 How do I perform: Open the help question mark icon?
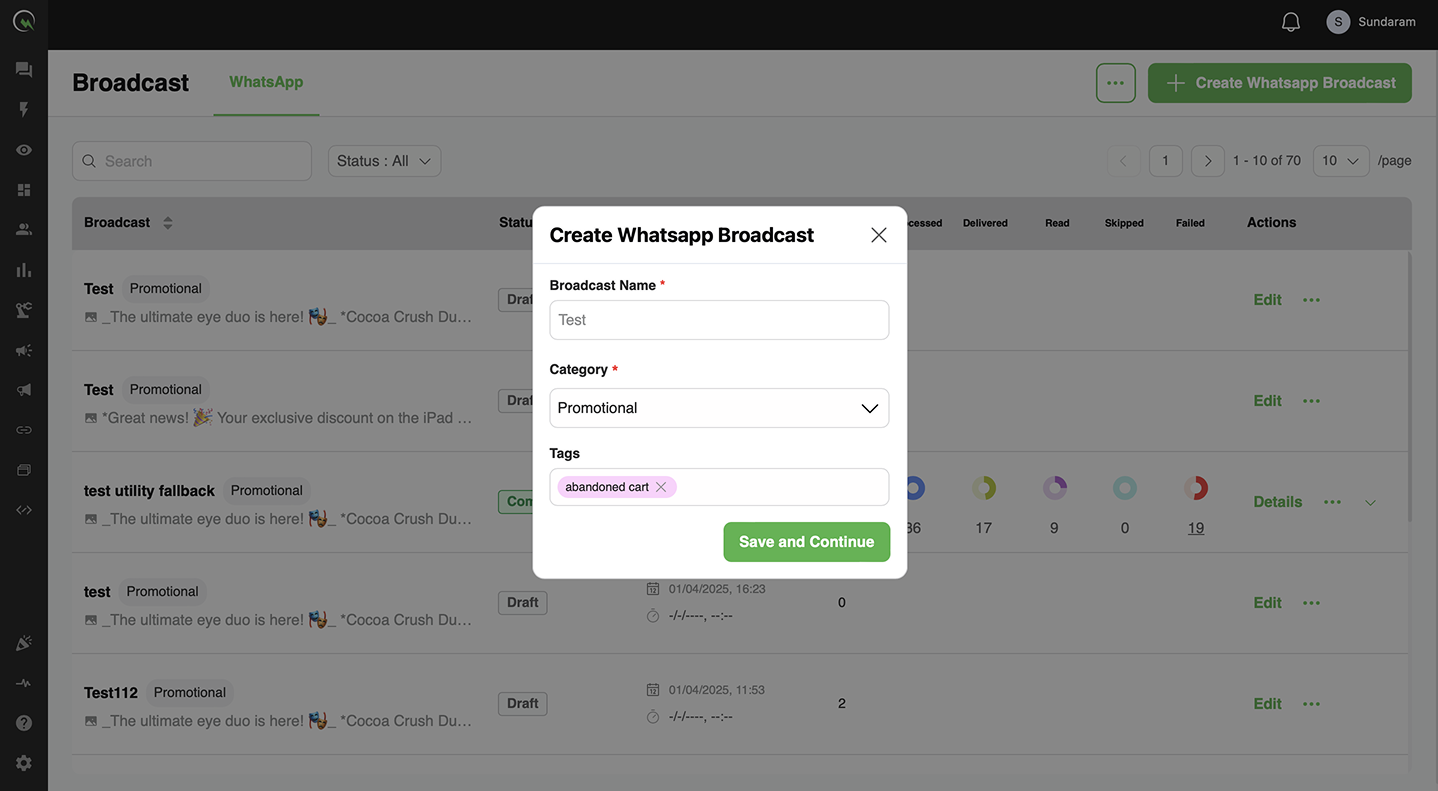[x=24, y=723]
